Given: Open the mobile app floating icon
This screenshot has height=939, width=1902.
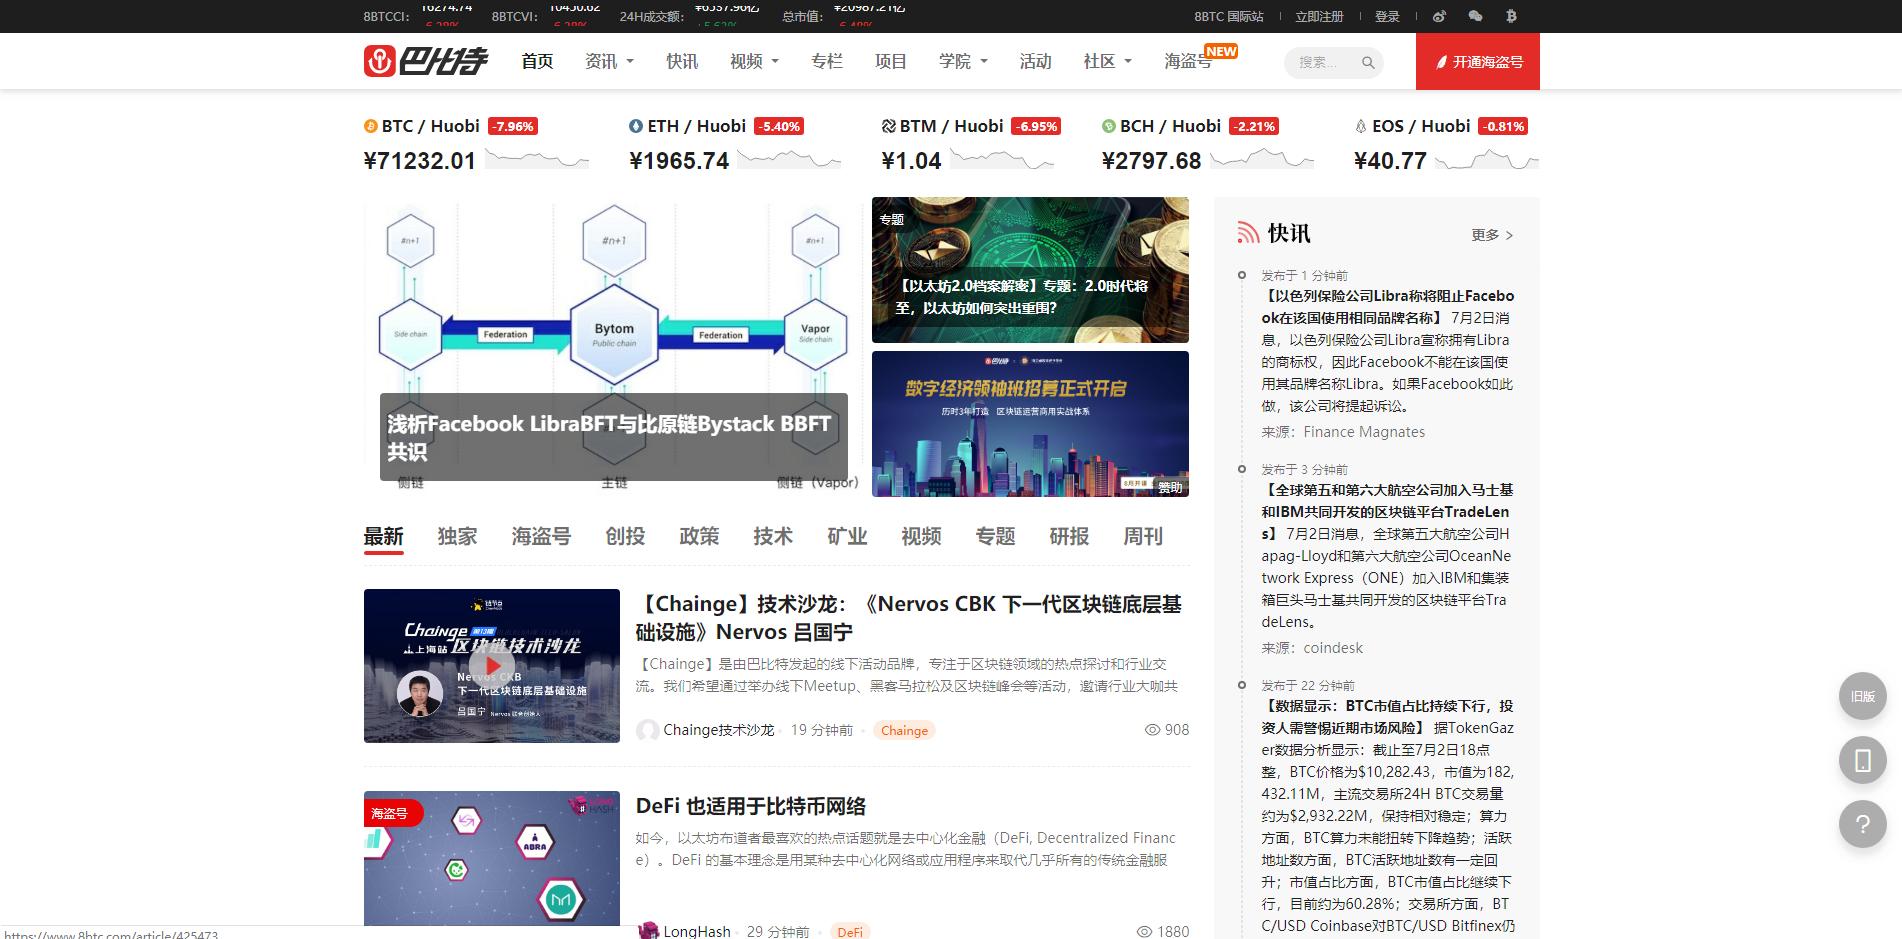Looking at the screenshot, I should pyautogui.click(x=1861, y=760).
